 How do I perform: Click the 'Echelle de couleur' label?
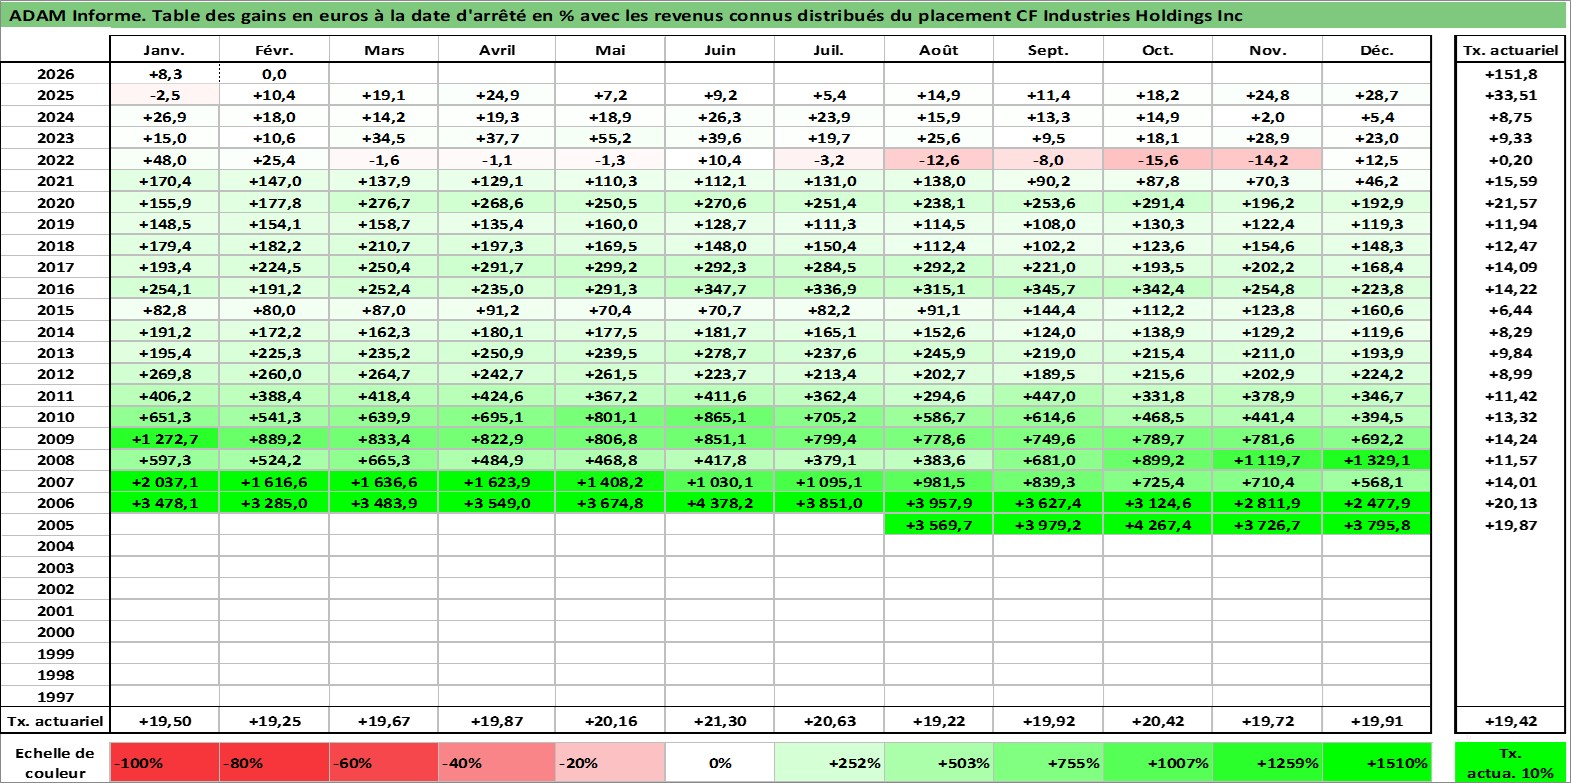[x=55, y=762]
